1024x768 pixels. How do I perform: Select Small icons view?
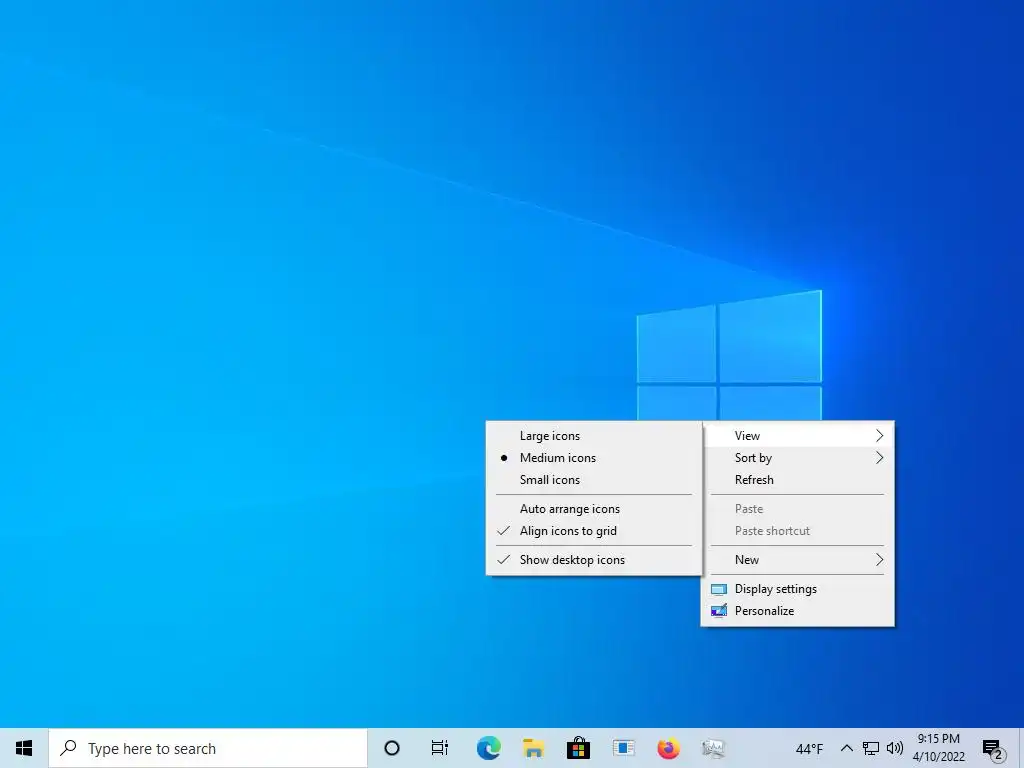(594, 480)
